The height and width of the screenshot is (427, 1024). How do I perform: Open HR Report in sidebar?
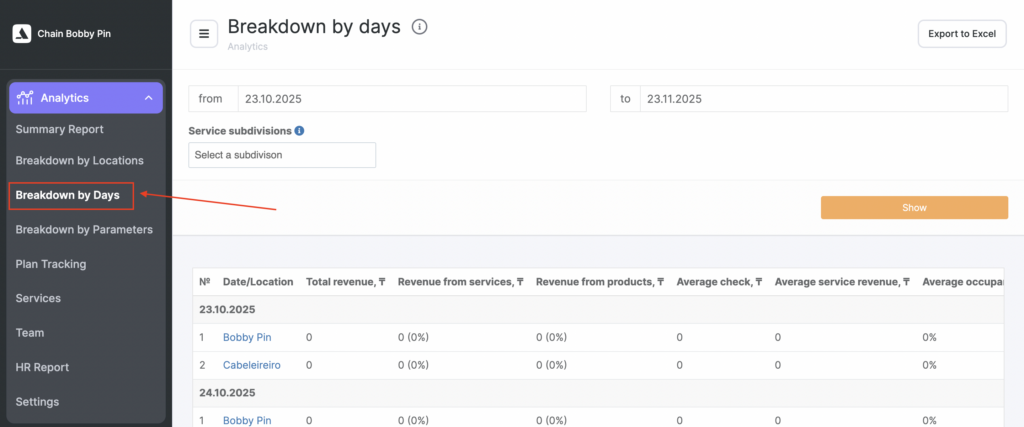tap(42, 367)
